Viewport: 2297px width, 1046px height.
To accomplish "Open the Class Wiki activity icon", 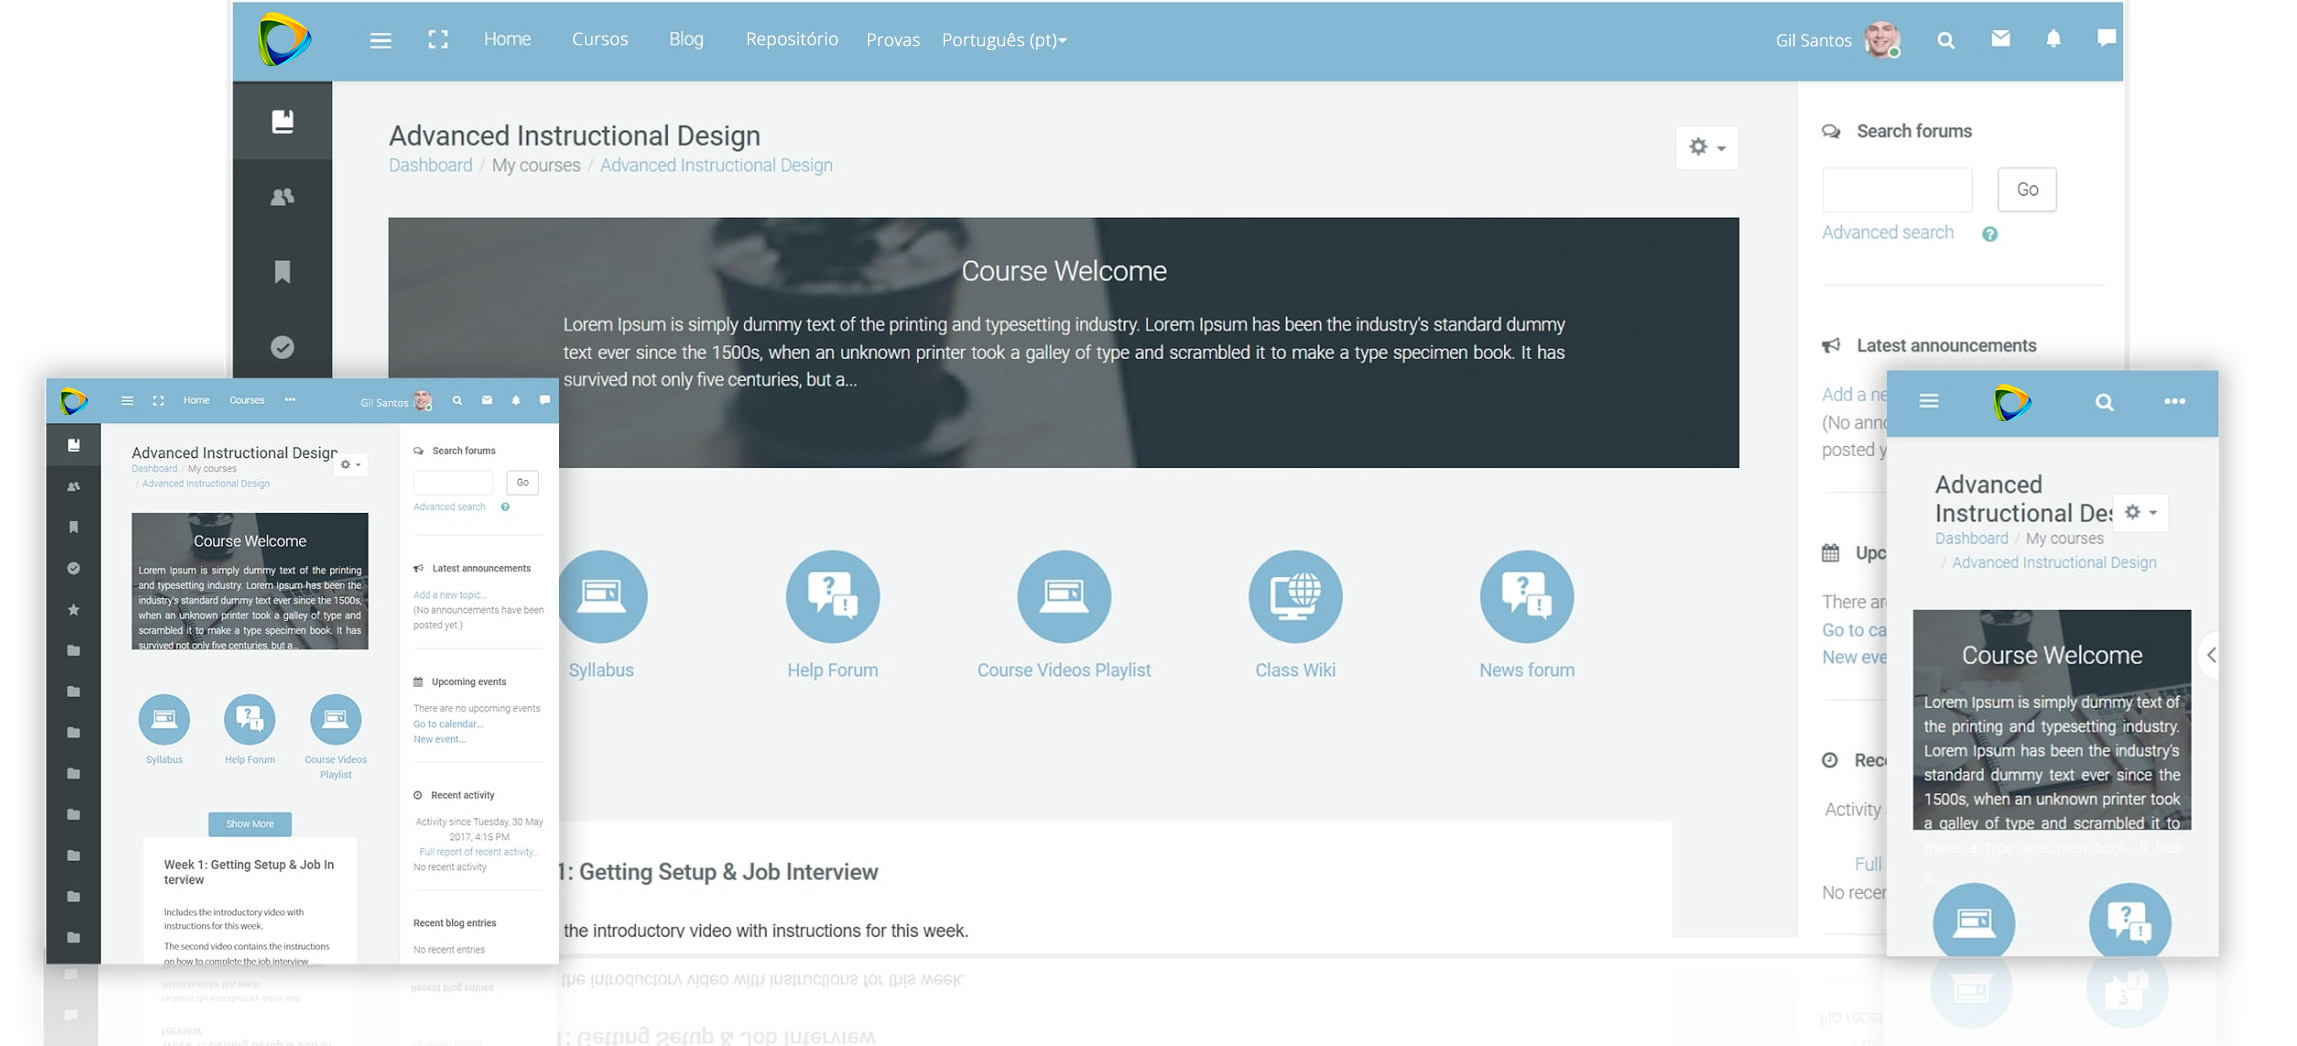I will pyautogui.click(x=1294, y=597).
